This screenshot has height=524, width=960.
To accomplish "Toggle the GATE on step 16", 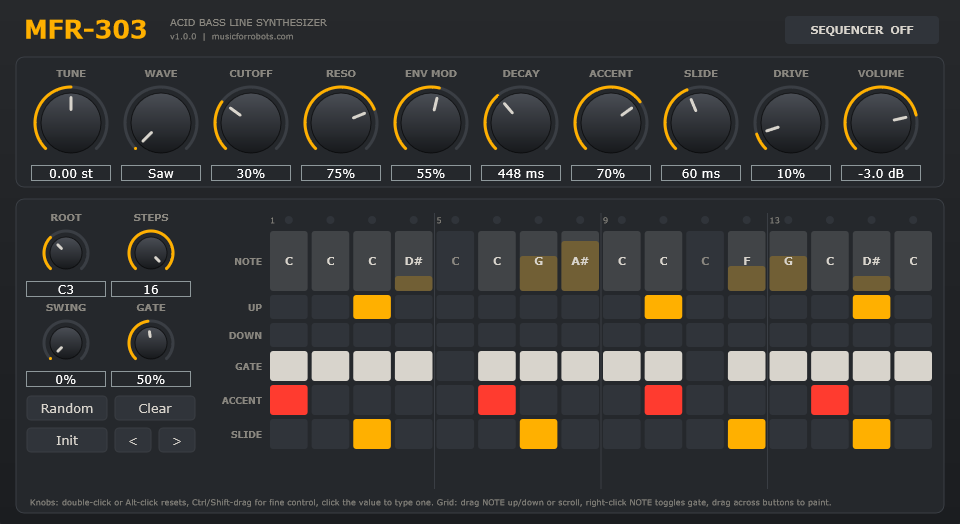I will [x=913, y=366].
